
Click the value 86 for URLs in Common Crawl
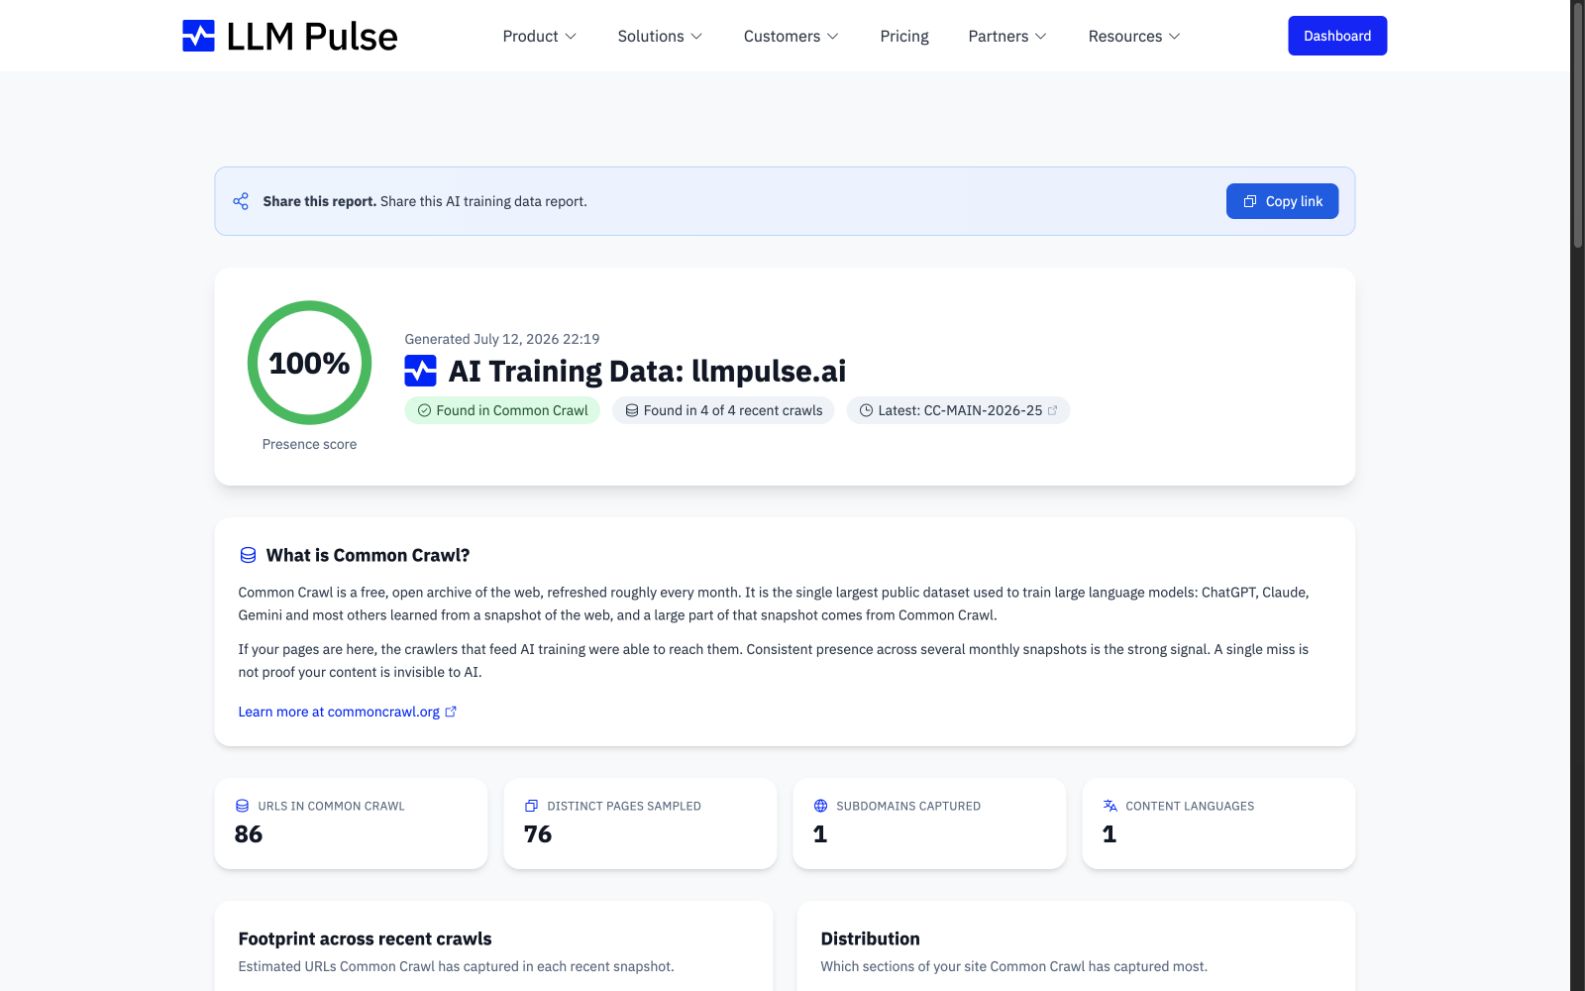click(248, 834)
